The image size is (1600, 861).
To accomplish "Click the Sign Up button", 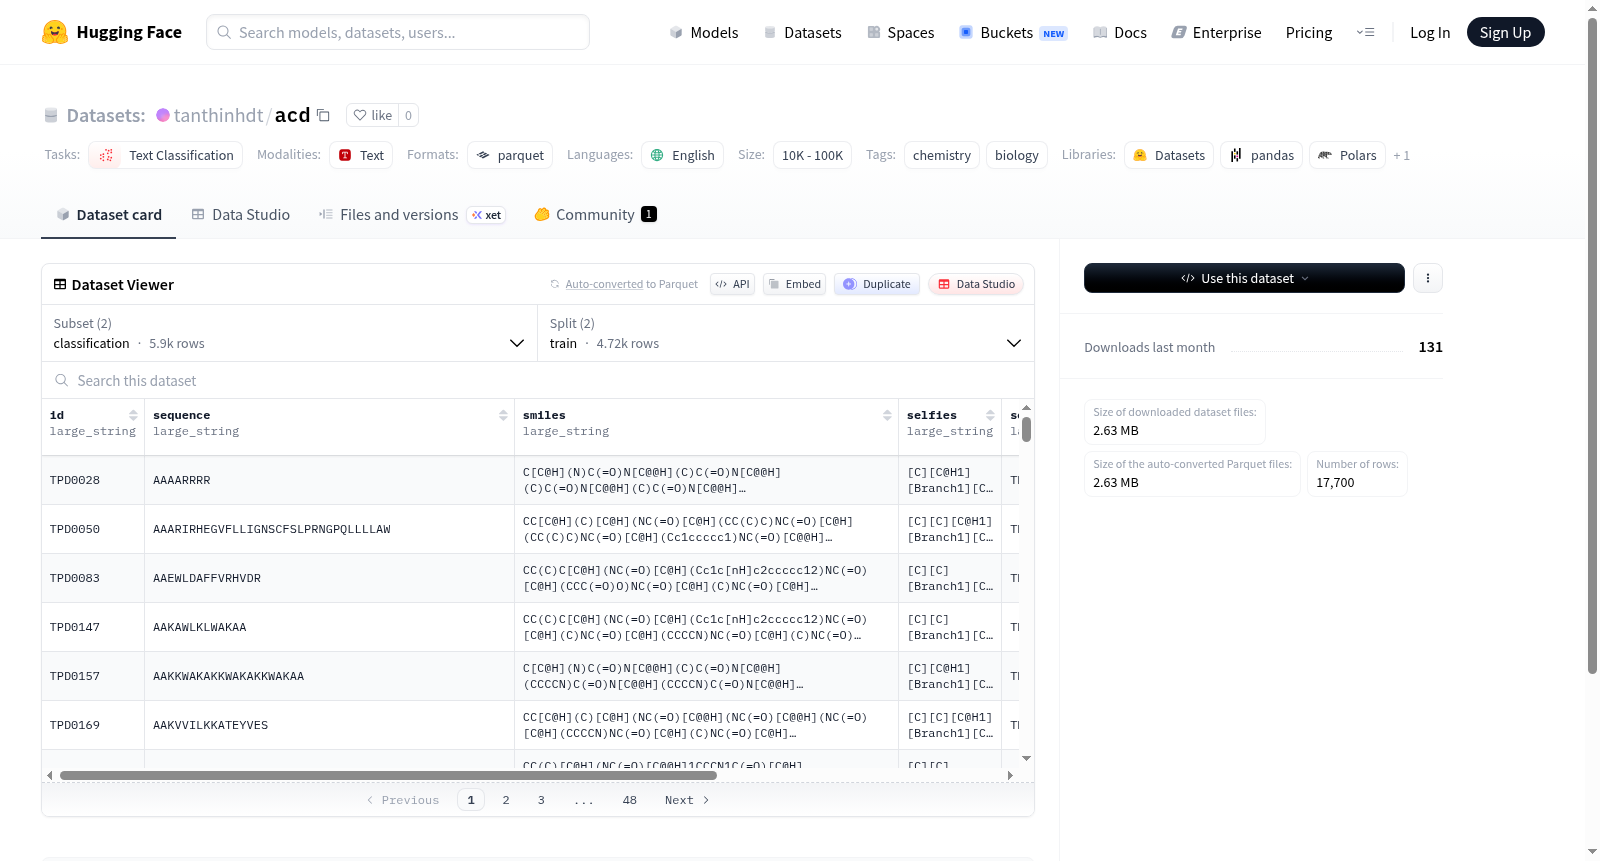I will point(1505,32).
